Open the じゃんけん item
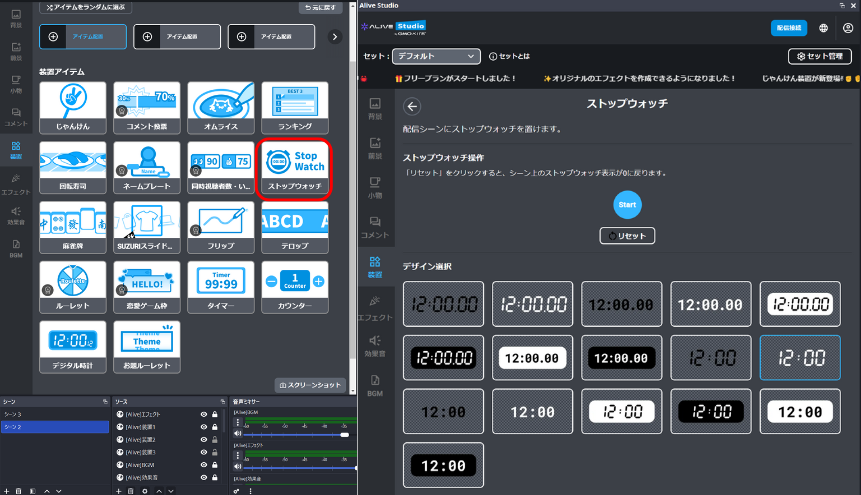The width and height of the screenshot is (861, 495). (x=72, y=105)
